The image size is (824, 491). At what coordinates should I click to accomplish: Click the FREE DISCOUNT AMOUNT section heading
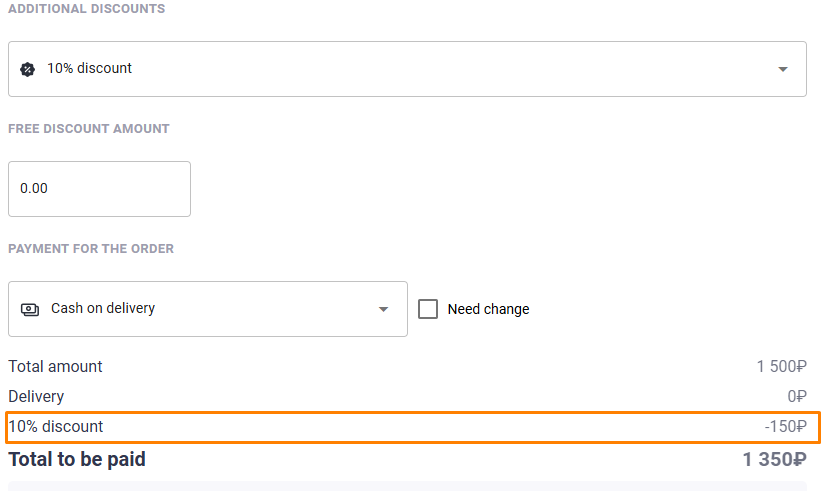point(89,129)
